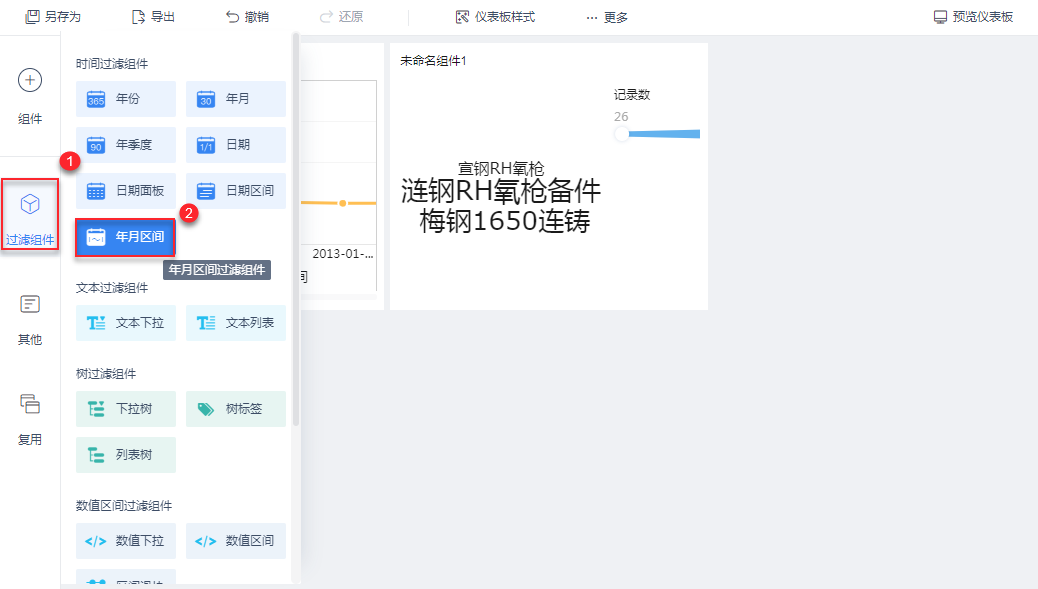Click the legend value 26

[x=621, y=116]
